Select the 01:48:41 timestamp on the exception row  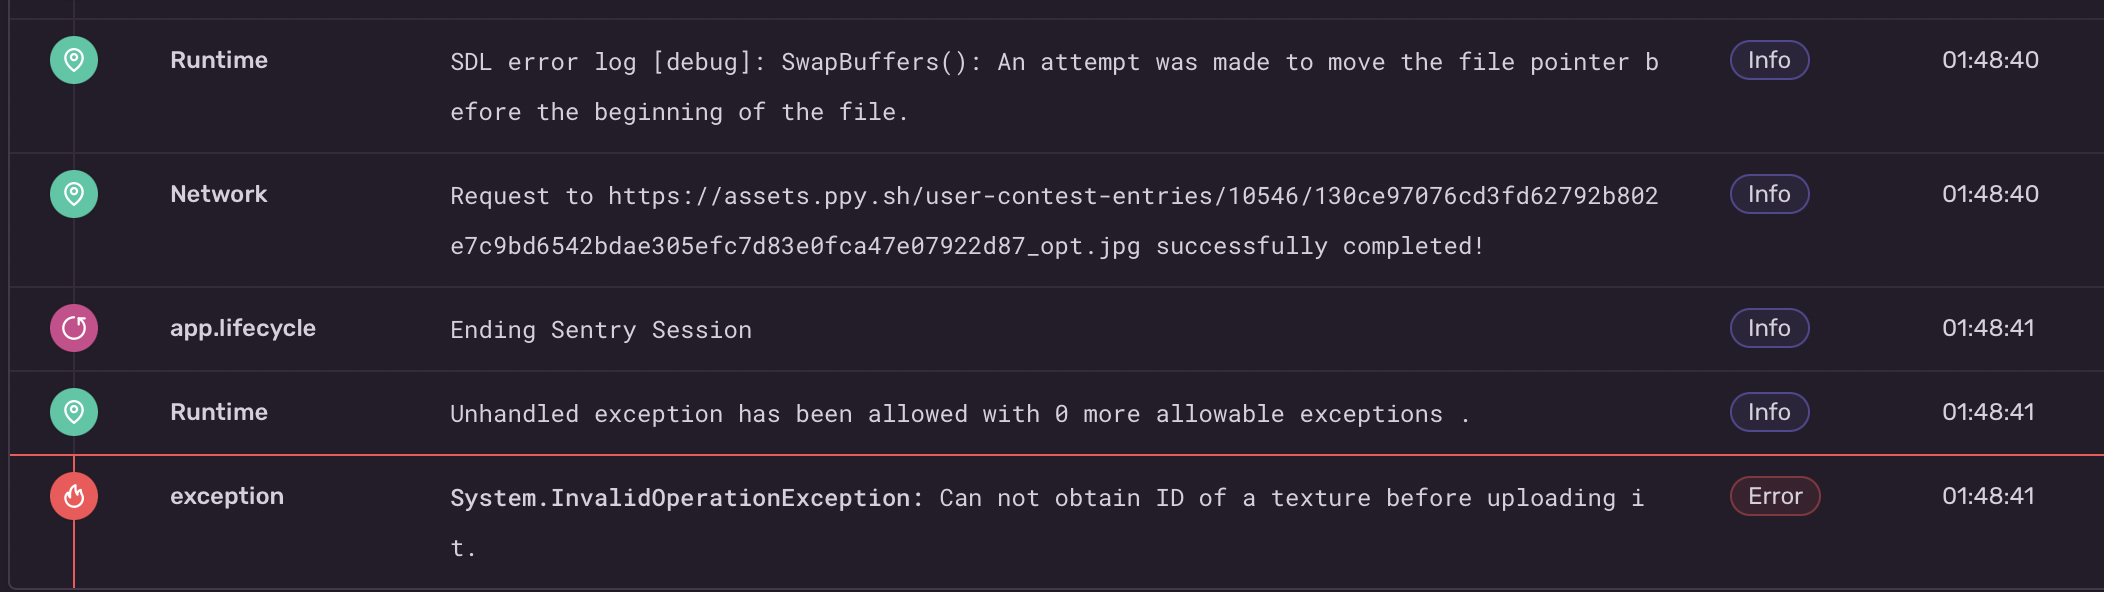coord(1989,496)
